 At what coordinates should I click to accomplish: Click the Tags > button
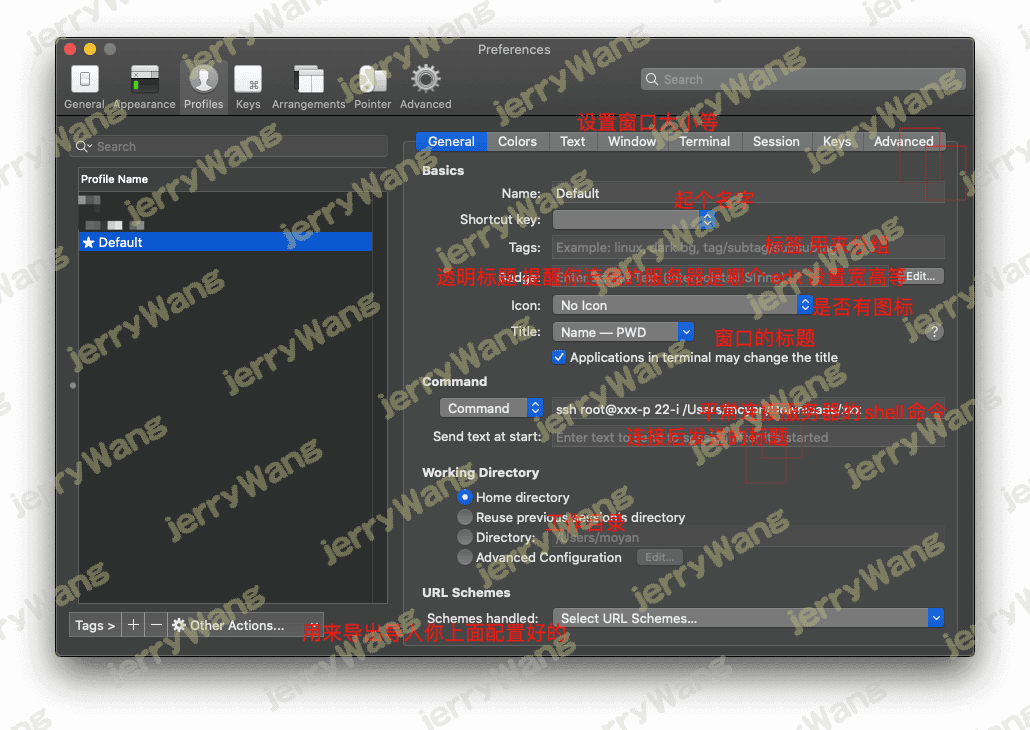click(x=95, y=625)
